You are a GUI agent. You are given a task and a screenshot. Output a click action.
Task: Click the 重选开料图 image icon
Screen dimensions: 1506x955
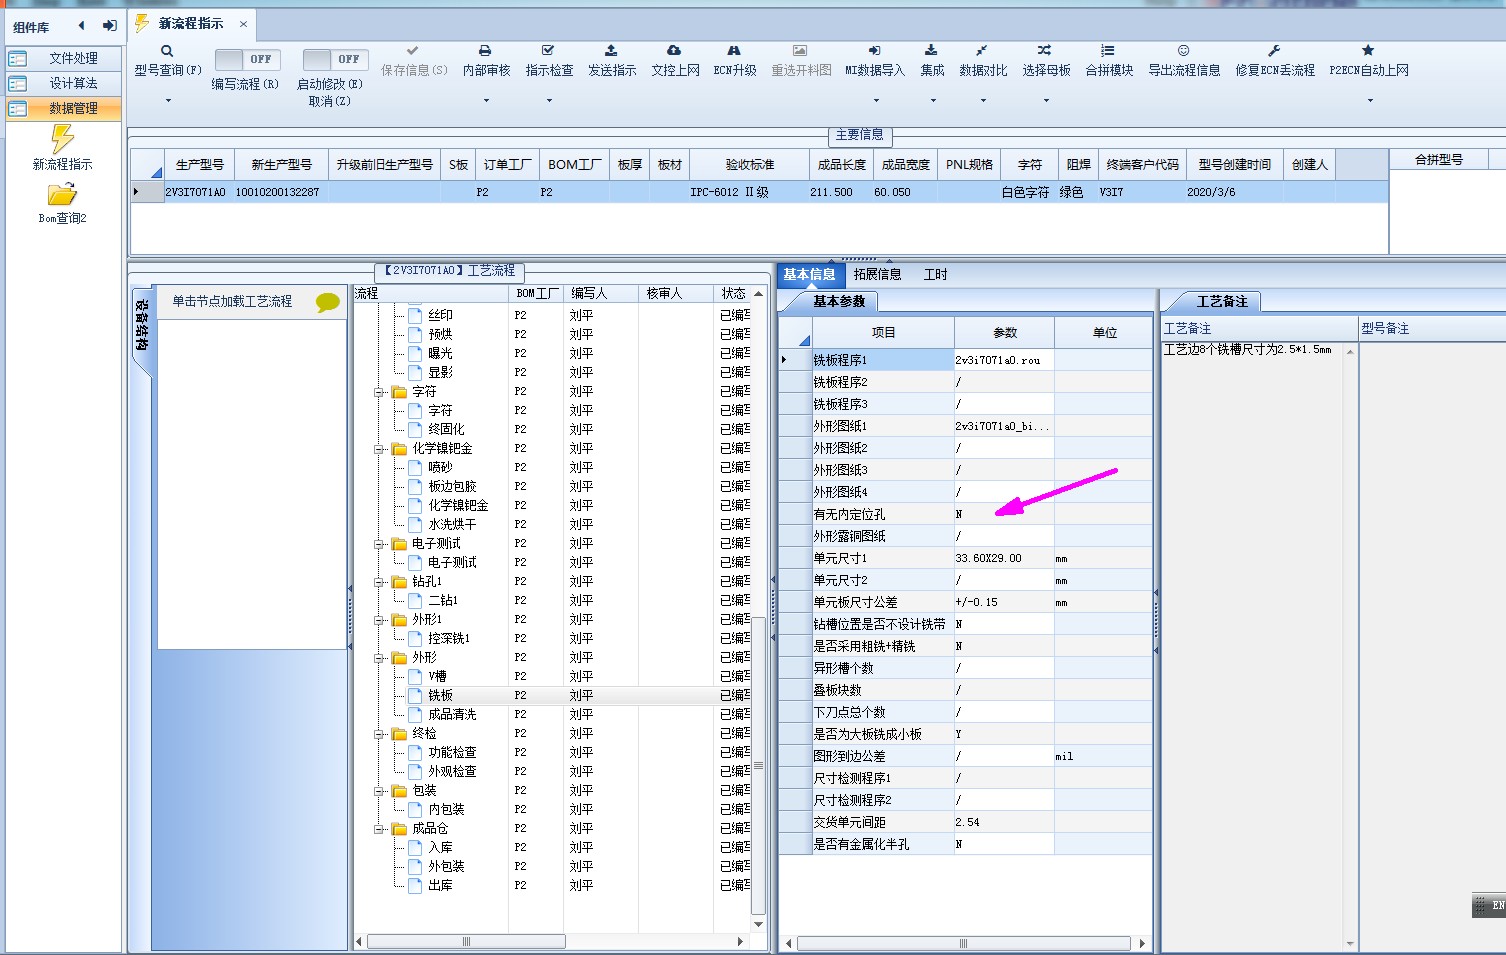pos(800,50)
